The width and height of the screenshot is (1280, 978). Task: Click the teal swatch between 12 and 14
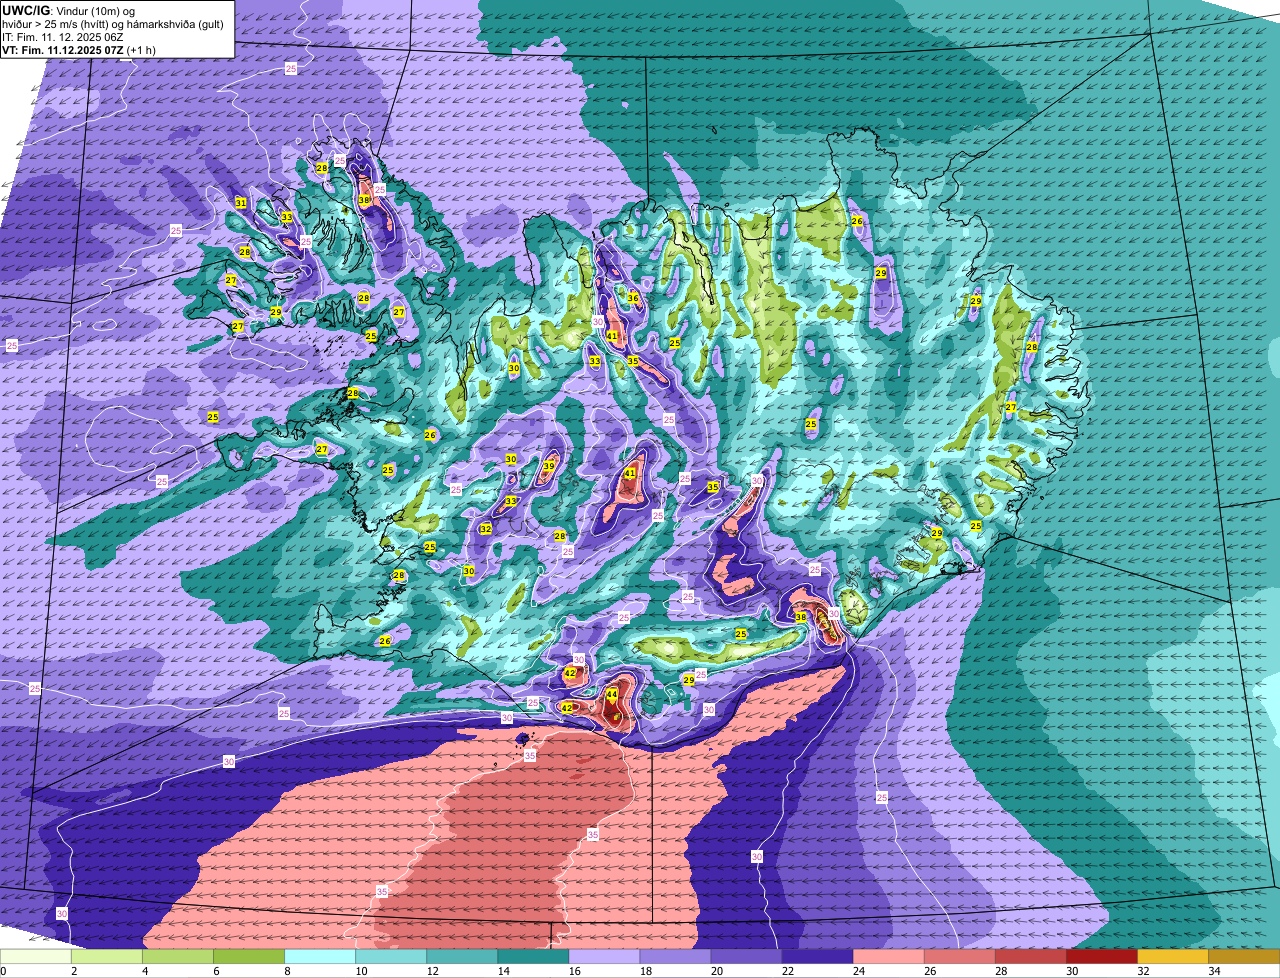click(x=462, y=956)
